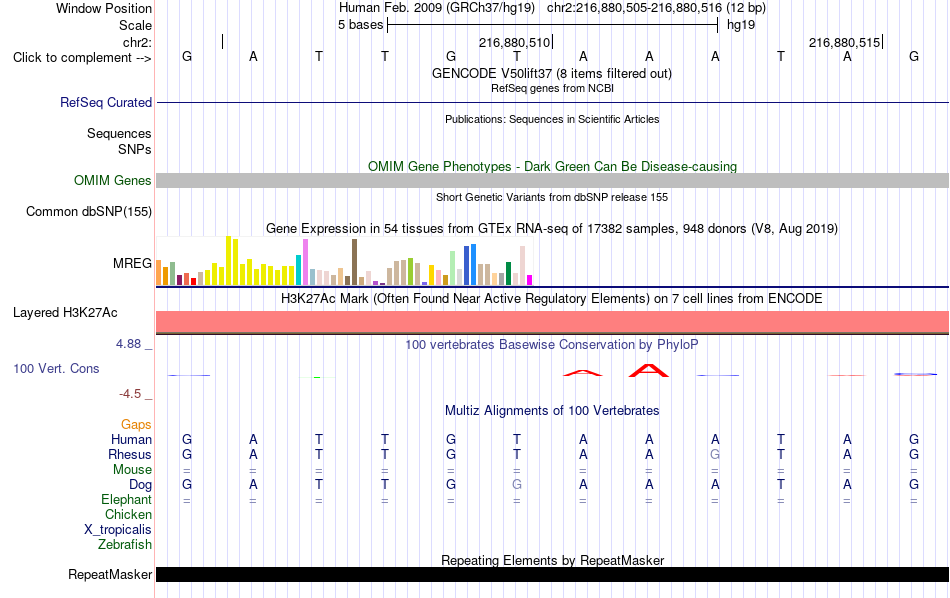The height and width of the screenshot is (598, 950).
Task: Click the Publications: Sequences in Scientific Articles title
Action: click(x=552, y=119)
